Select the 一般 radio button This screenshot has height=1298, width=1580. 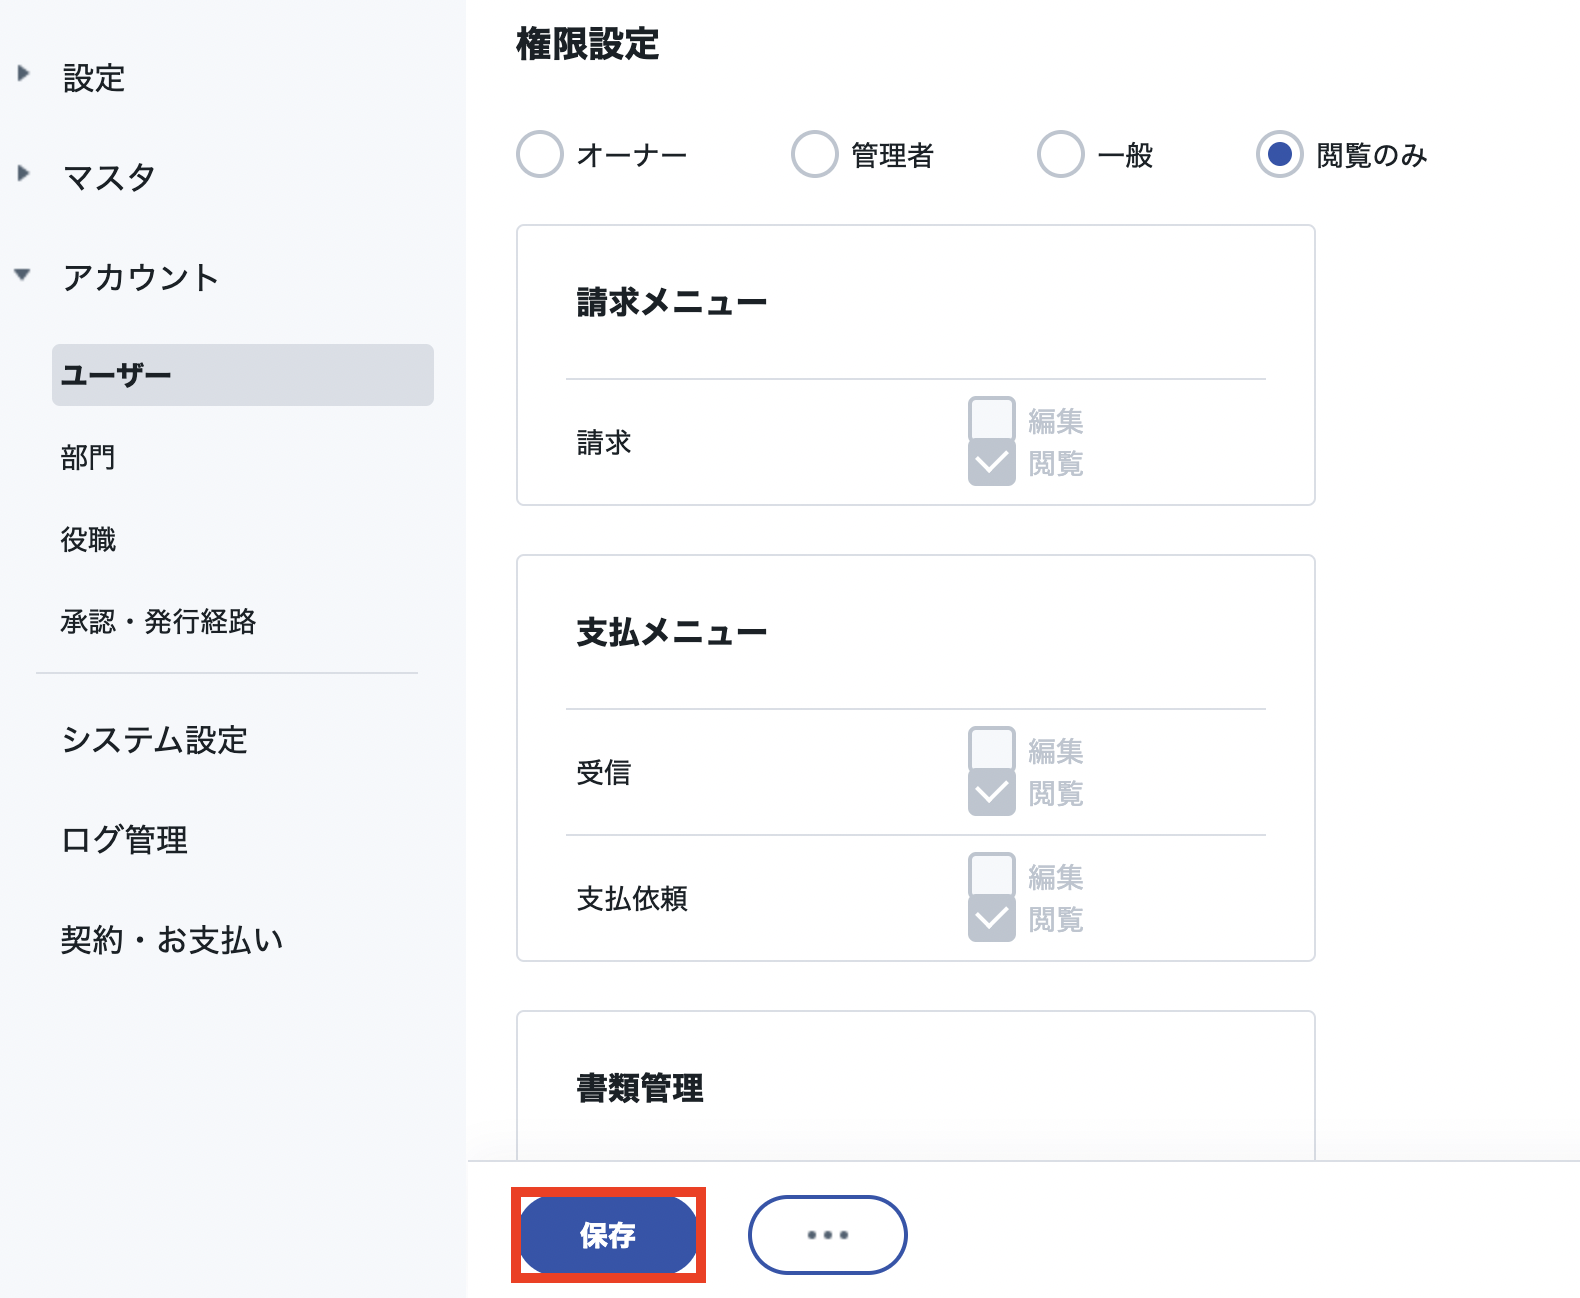(x=1061, y=154)
